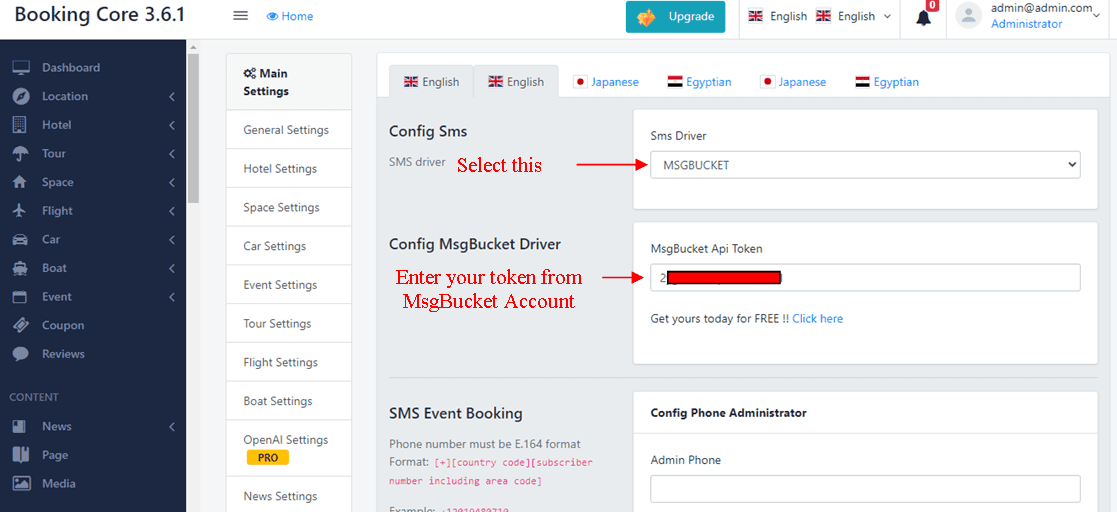Switch to the first Japanese language tab
The height and width of the screenshot is (512, 1117).
[x=605, y=82]
